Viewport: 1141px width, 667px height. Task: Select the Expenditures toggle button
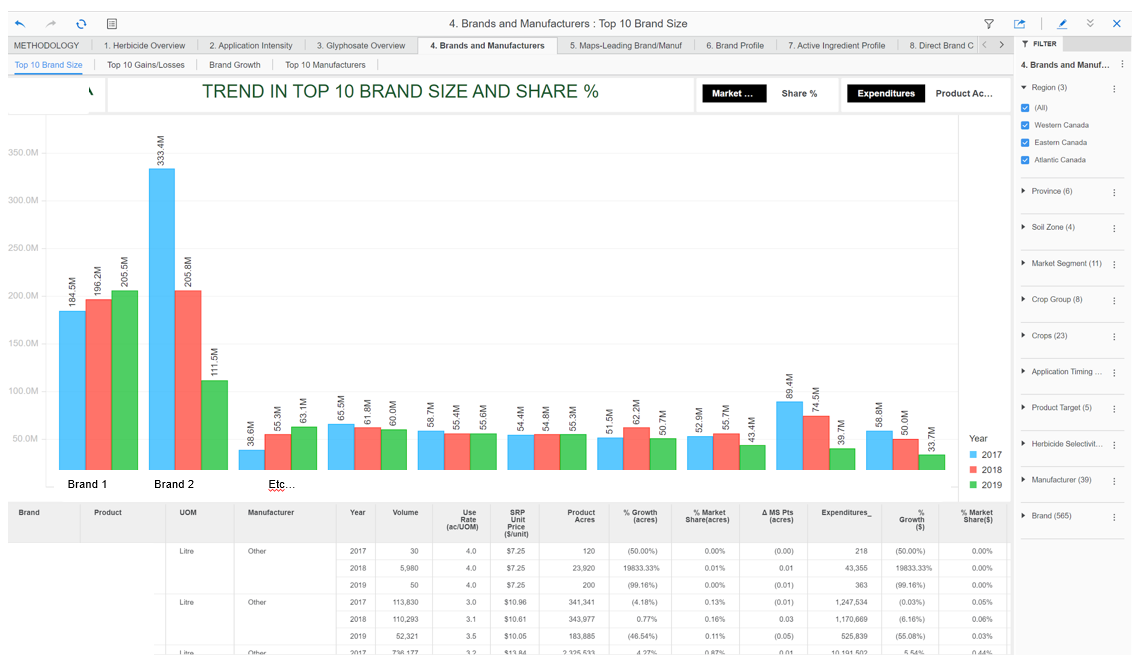tap(886, 93)
